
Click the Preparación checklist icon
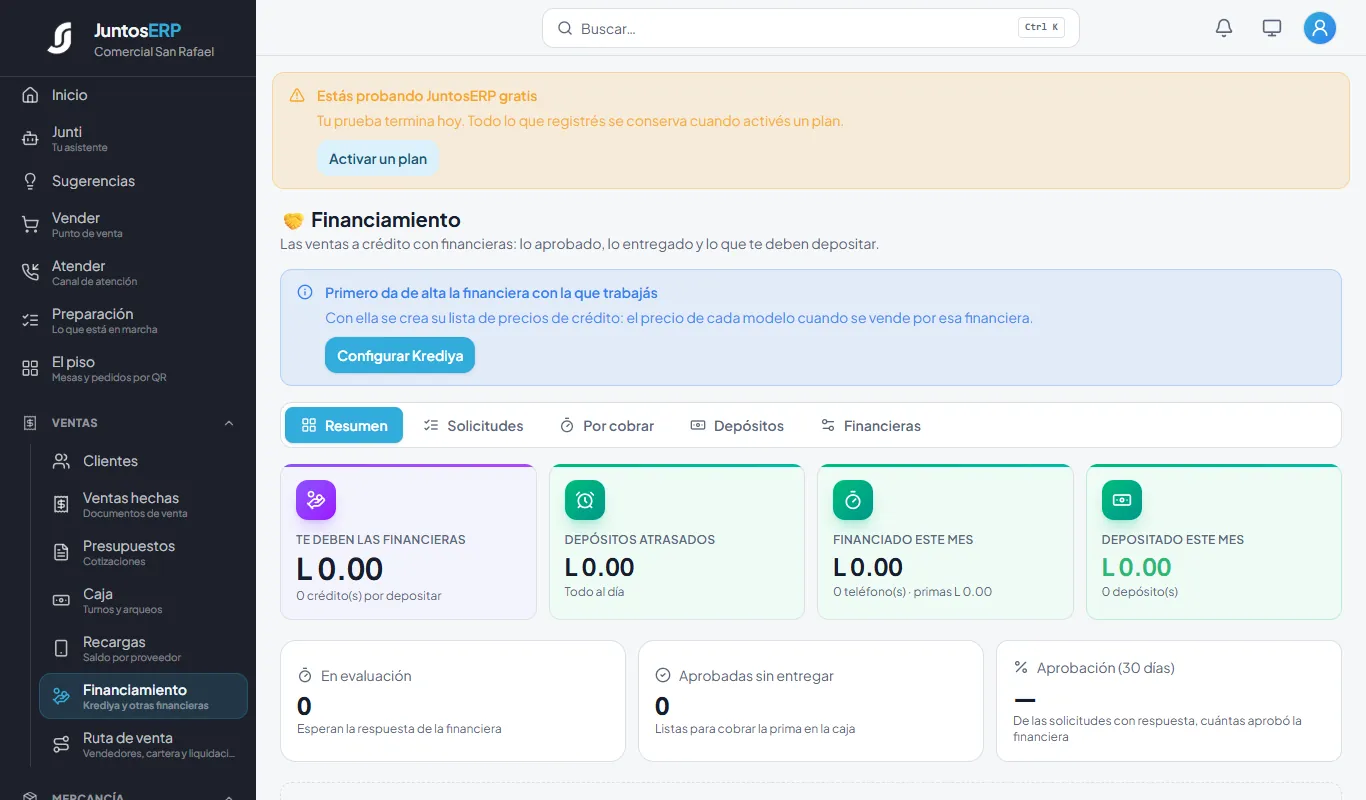pyautogui.click(x=30, y=321)
